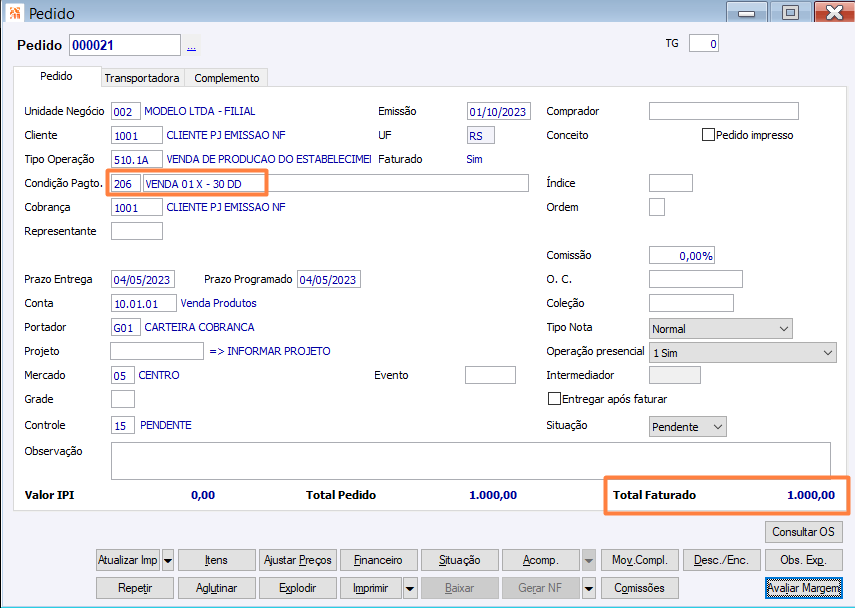The width and height of the screenshot is (855, 608).
Task: Click the O. C. input field
Action: pos(696,279)
